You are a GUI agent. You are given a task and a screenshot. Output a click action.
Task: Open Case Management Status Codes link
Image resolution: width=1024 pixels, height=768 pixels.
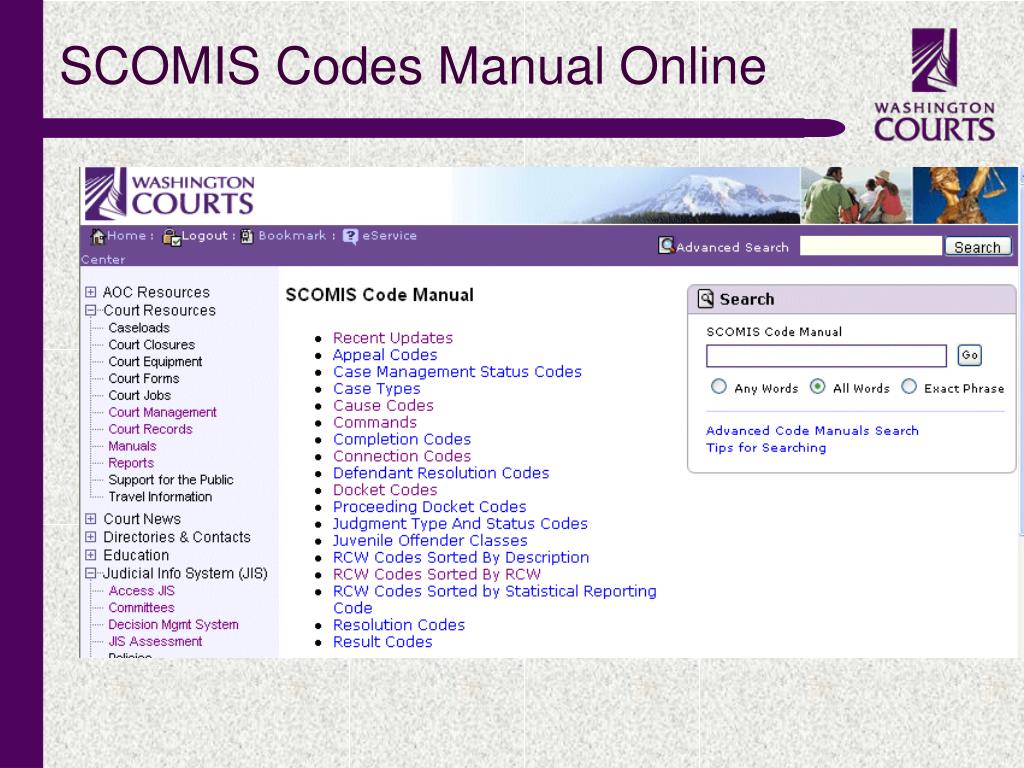(x=457, y=372)
